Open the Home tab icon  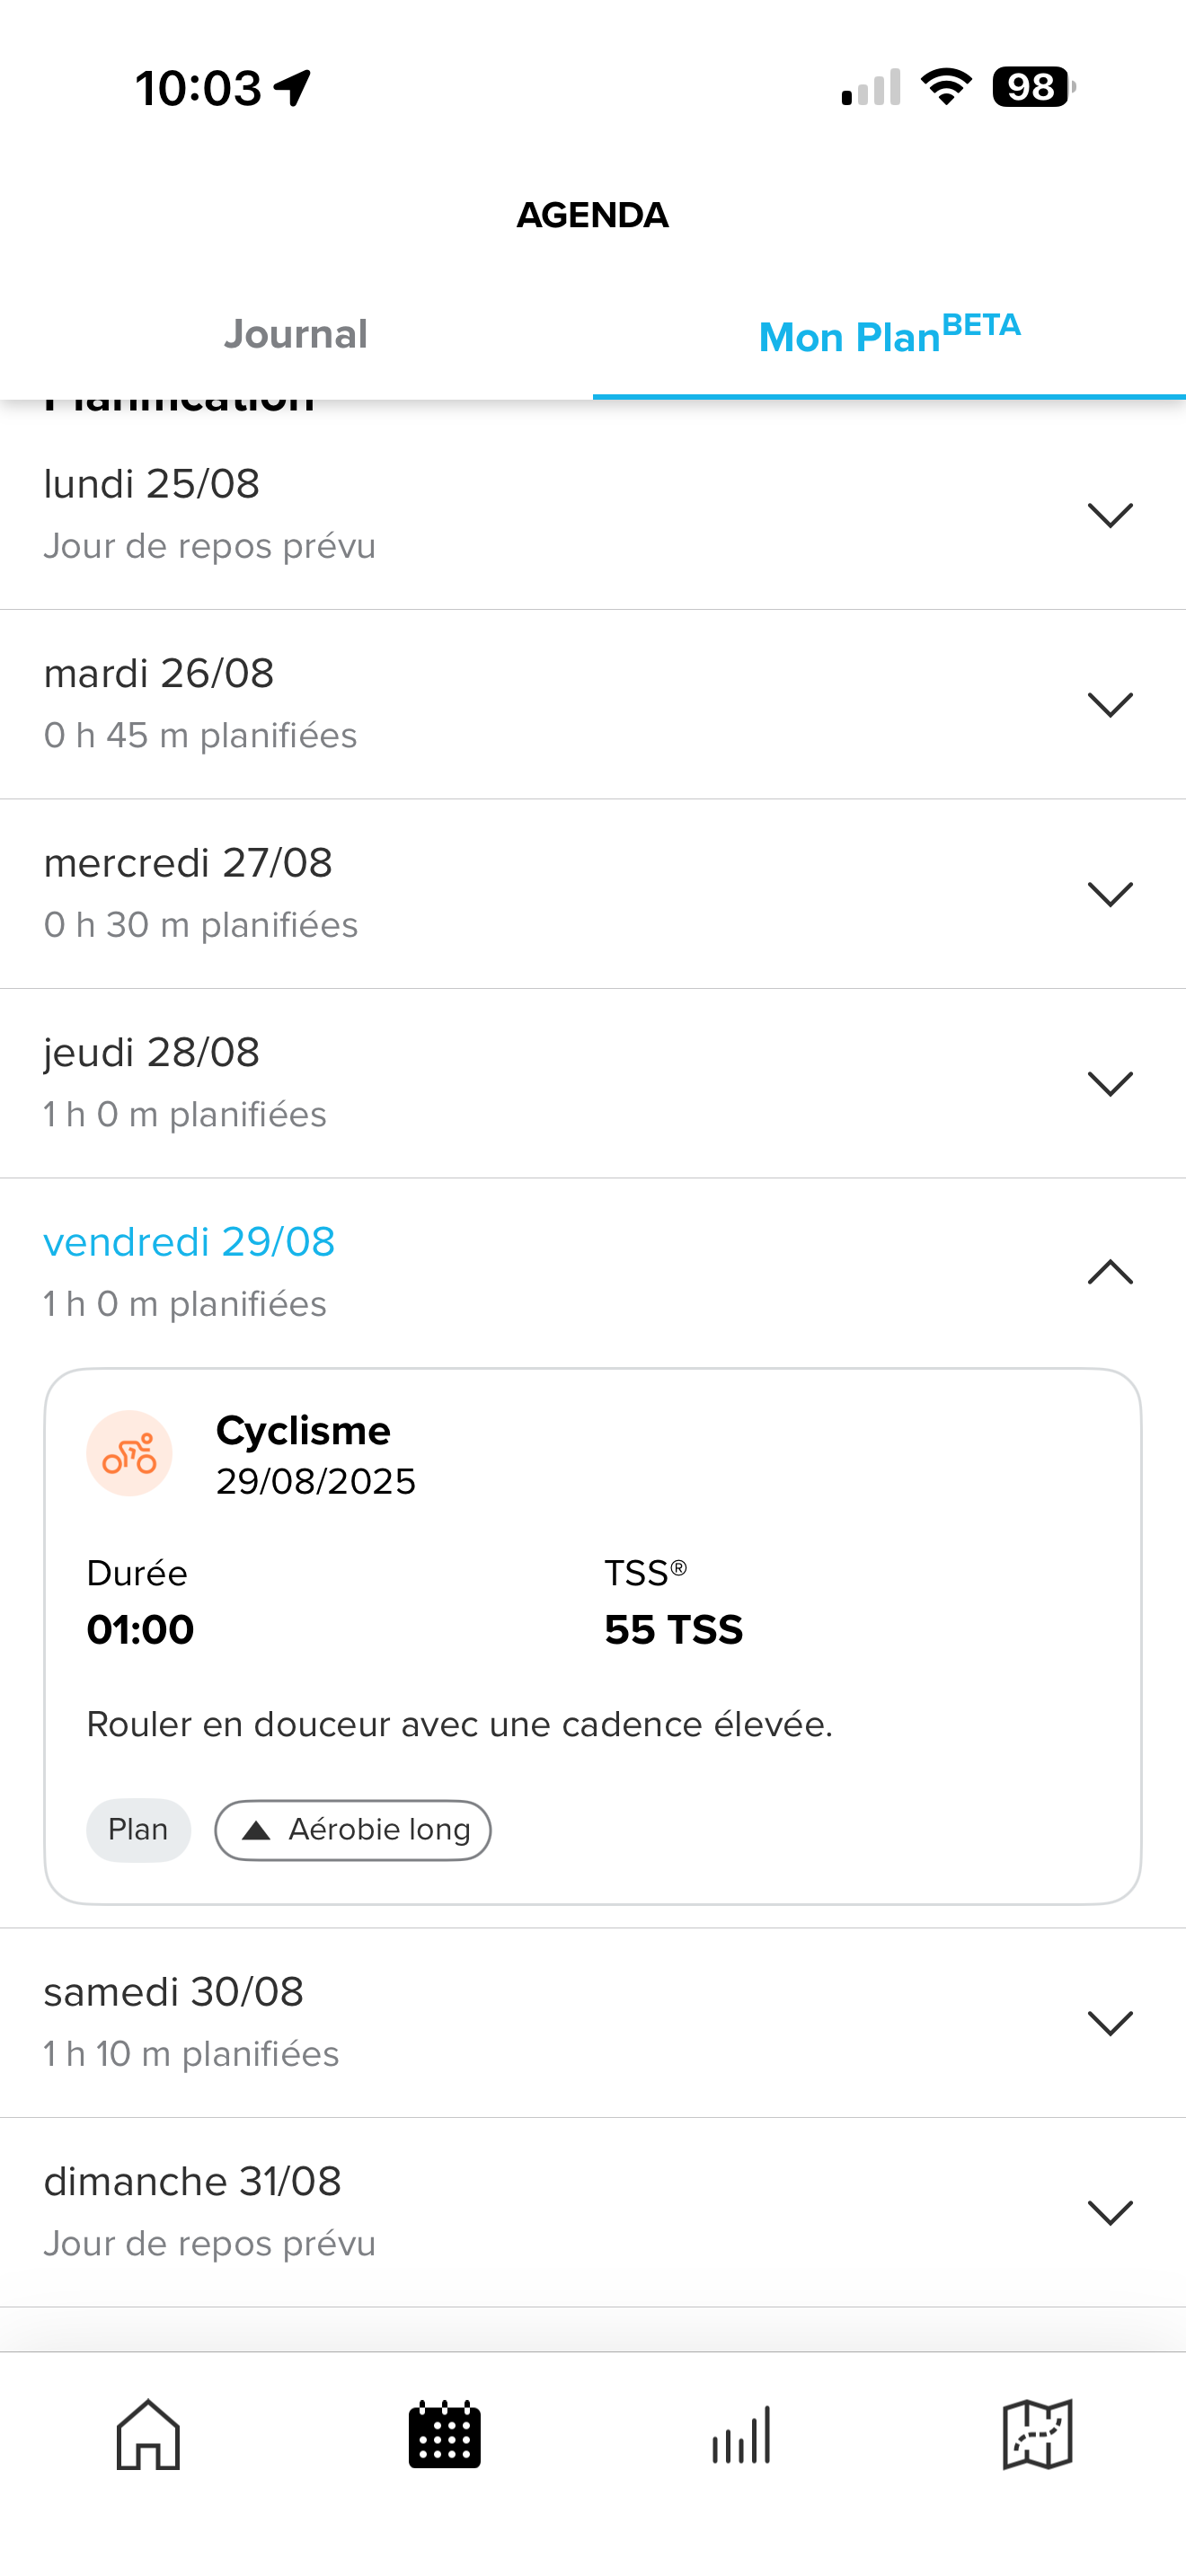[x=148, y=2434]
